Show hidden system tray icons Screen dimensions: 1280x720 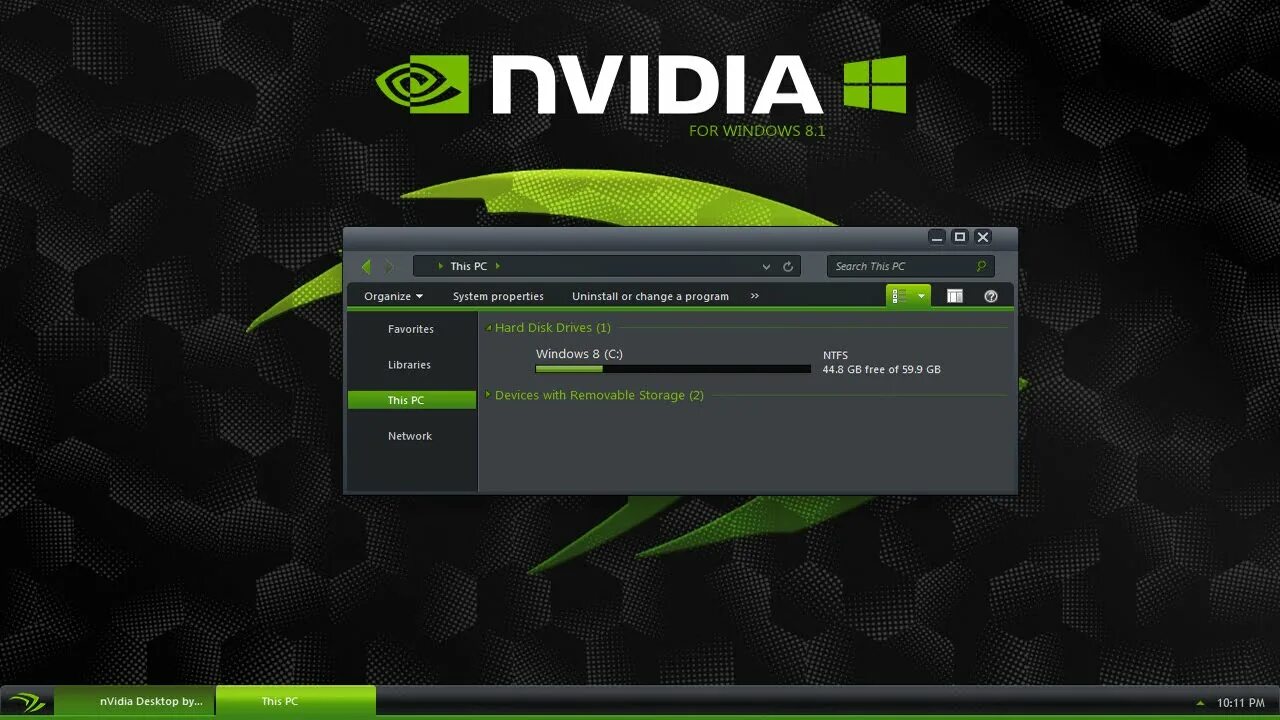pos(1200,703)
